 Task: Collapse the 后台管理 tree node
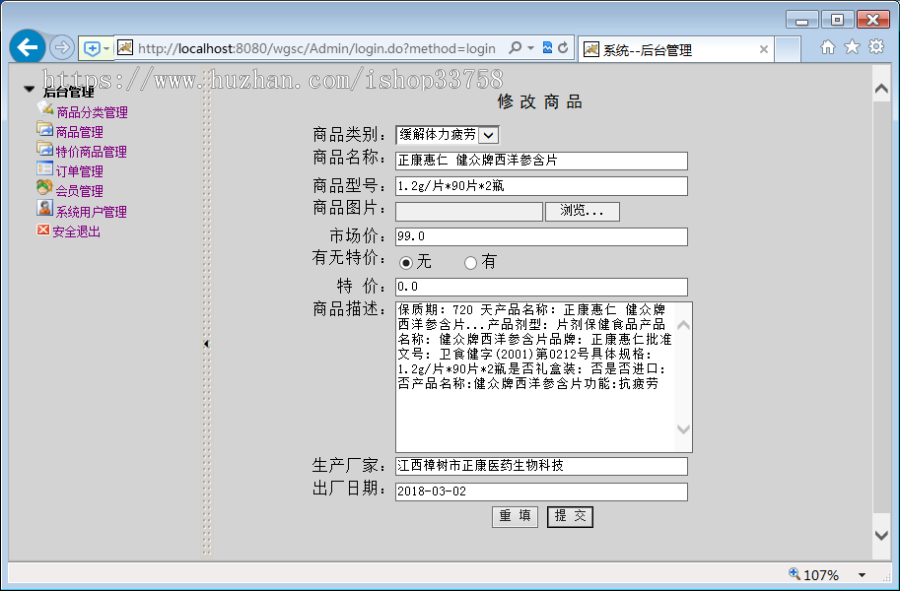click(x=30, y=89)
